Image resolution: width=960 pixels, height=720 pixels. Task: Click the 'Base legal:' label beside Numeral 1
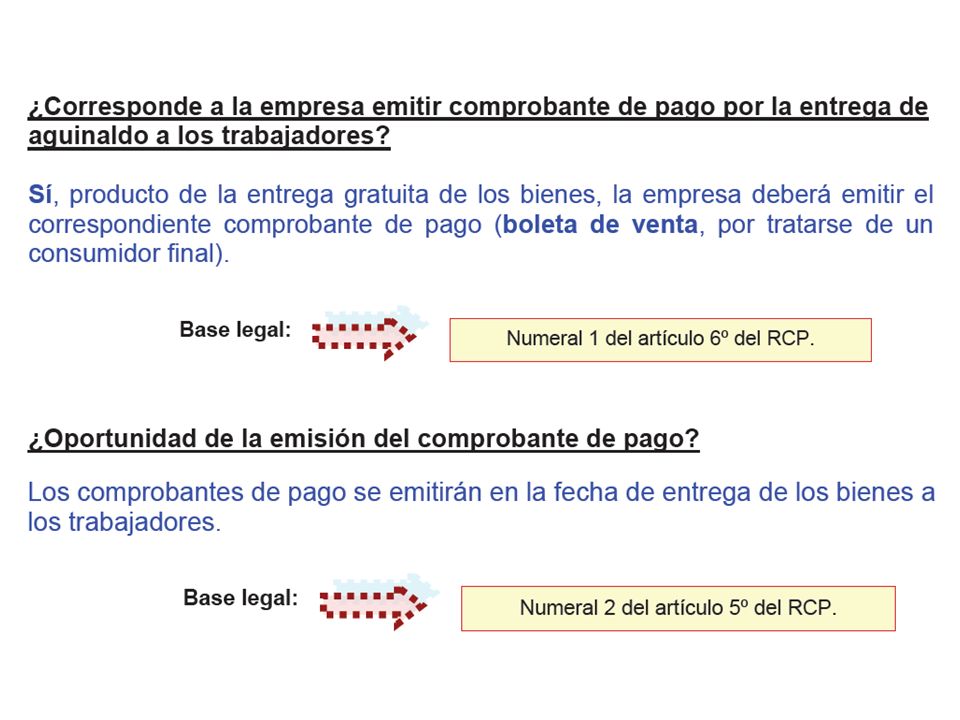point(235,330)
